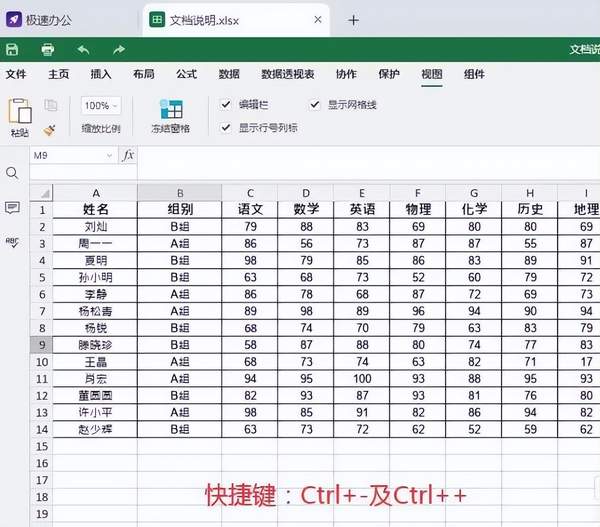Switch to the 保护 tab
The height and width of the screenshot is (527, 600).
(x=389, y=74)
